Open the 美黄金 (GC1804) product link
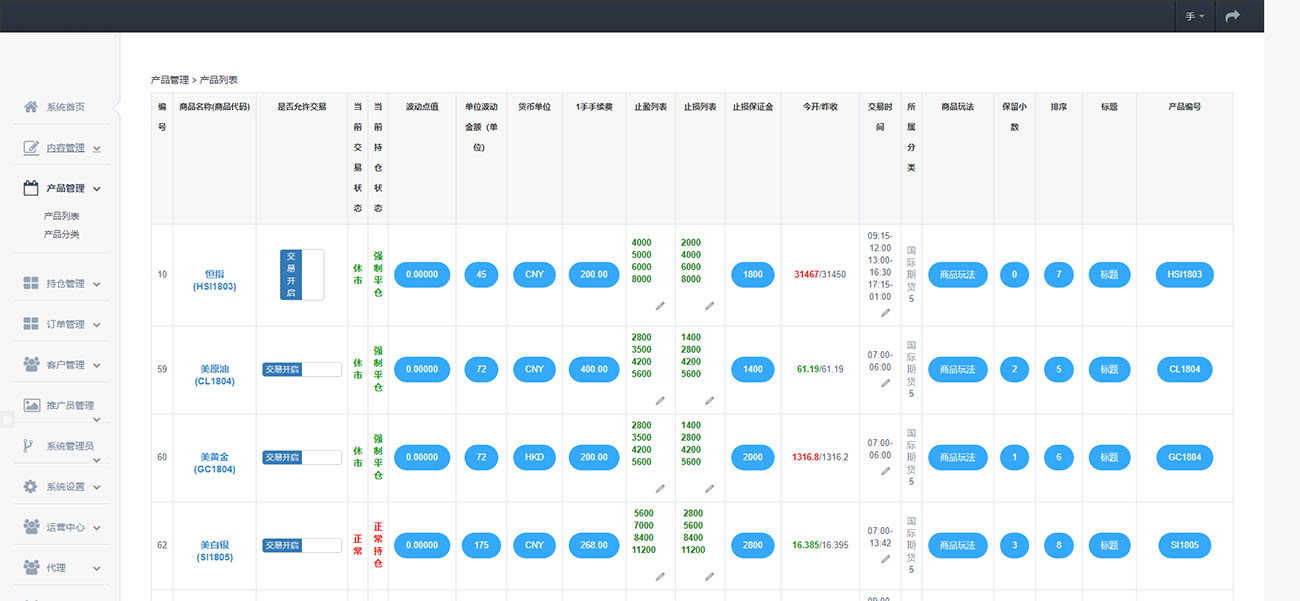 tap(214, 463)
